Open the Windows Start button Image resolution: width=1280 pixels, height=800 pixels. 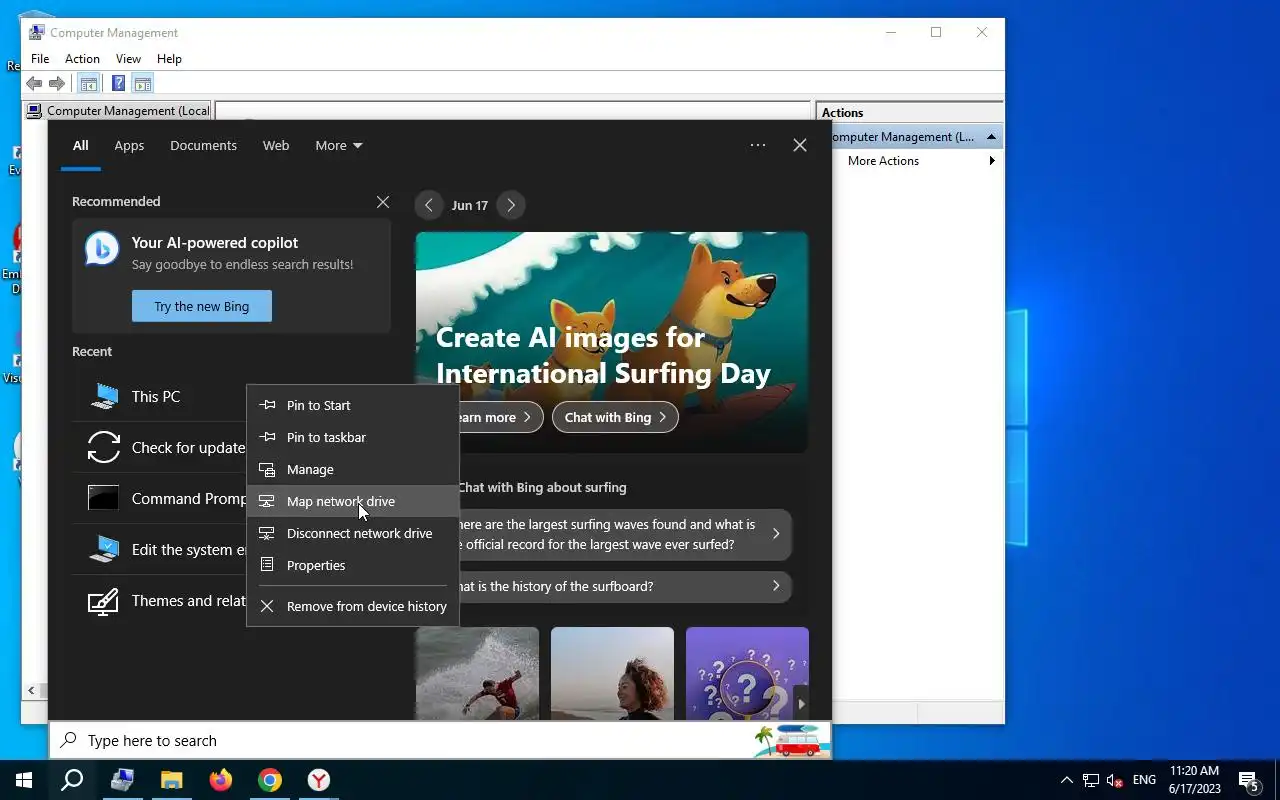pos(24,780)
